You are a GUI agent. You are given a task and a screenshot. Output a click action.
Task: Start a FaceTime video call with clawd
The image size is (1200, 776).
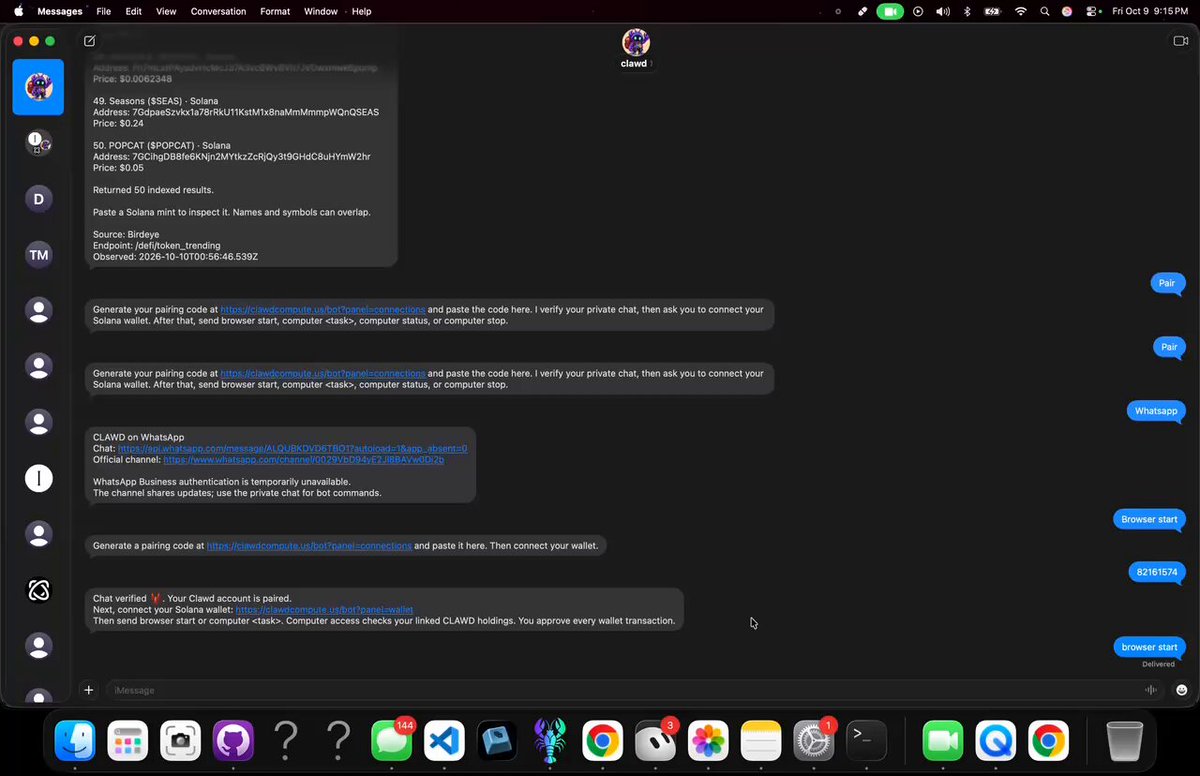[1180, 41]
